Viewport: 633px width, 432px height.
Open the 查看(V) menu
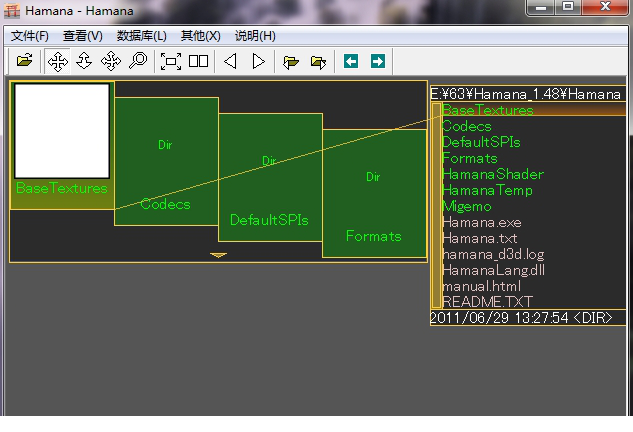coord(83,36)
